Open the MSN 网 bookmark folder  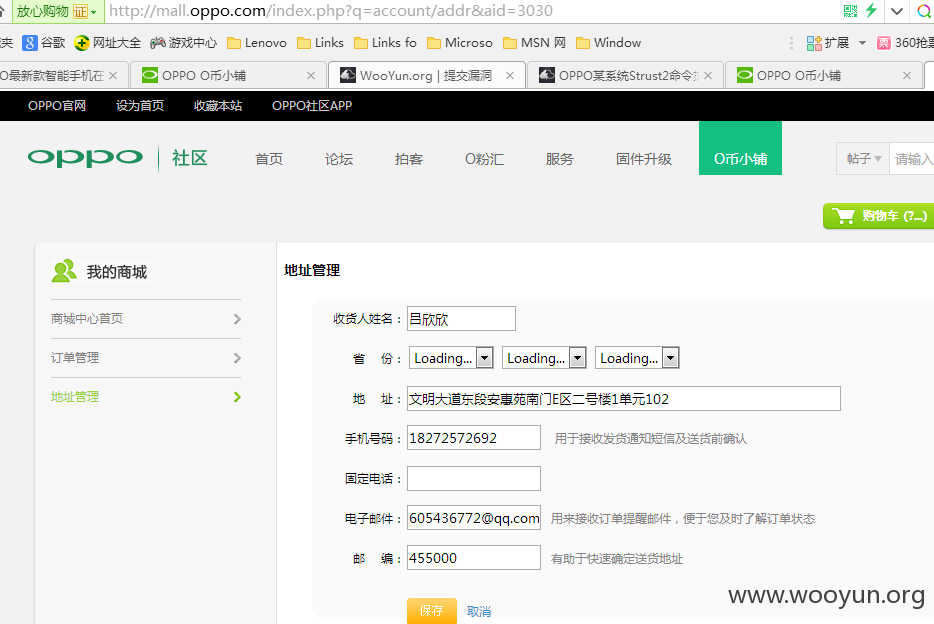(534, 43)
